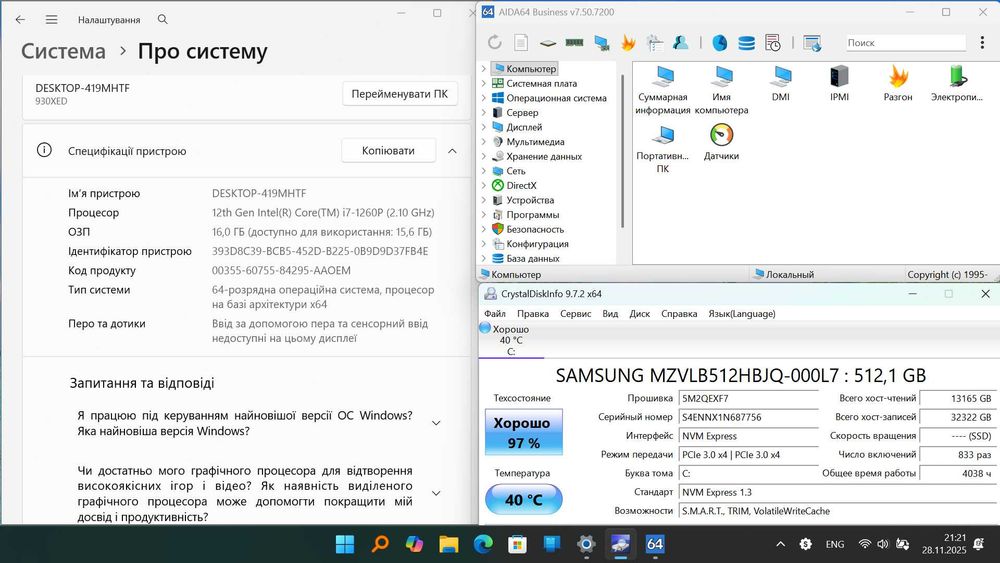This screenshot has height=563, width=1000.
Task: Open Сервис menu in CrystalDiskInfo
Action: (576, 314)
